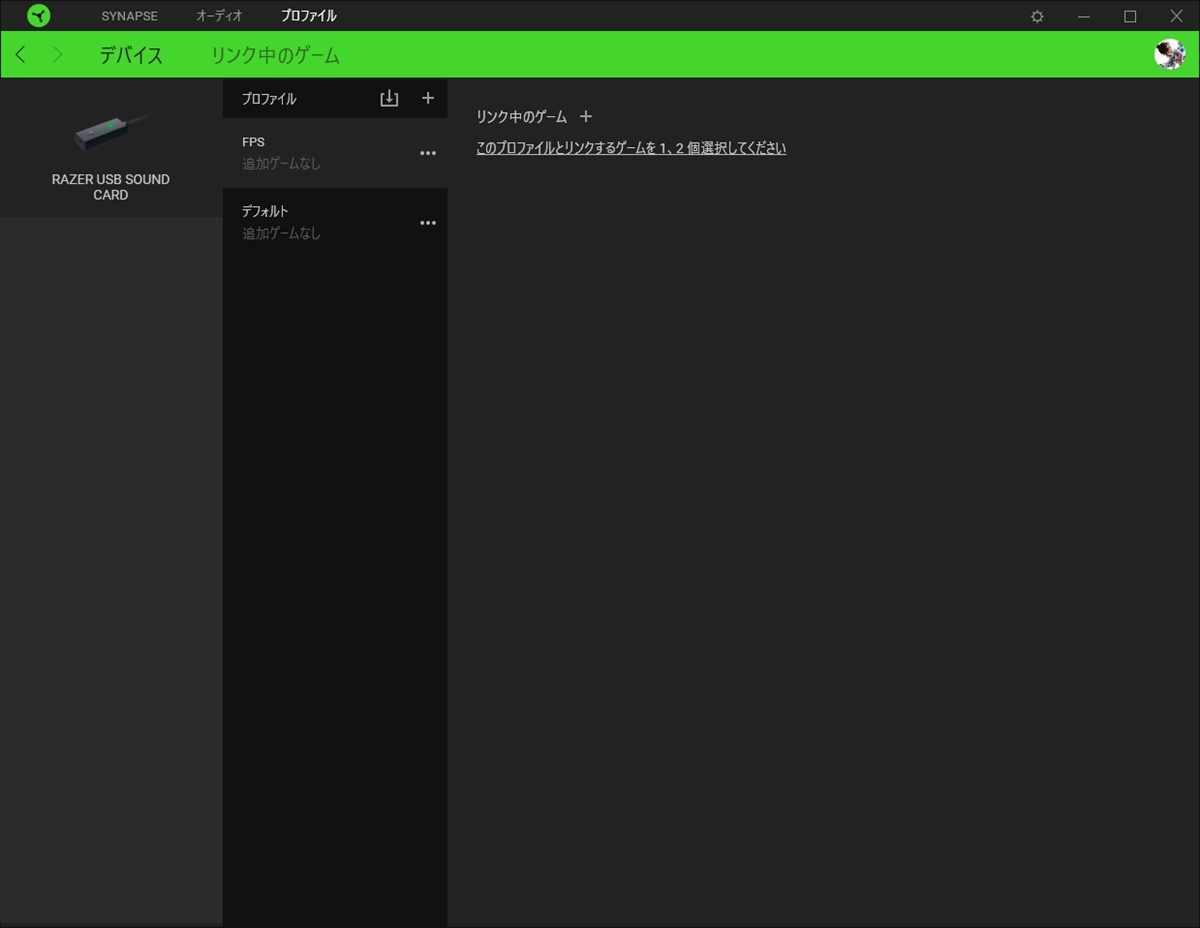The image size is (1200, 928).
Task: Open the user avatar profile
Action: (x=1169, y=54)
